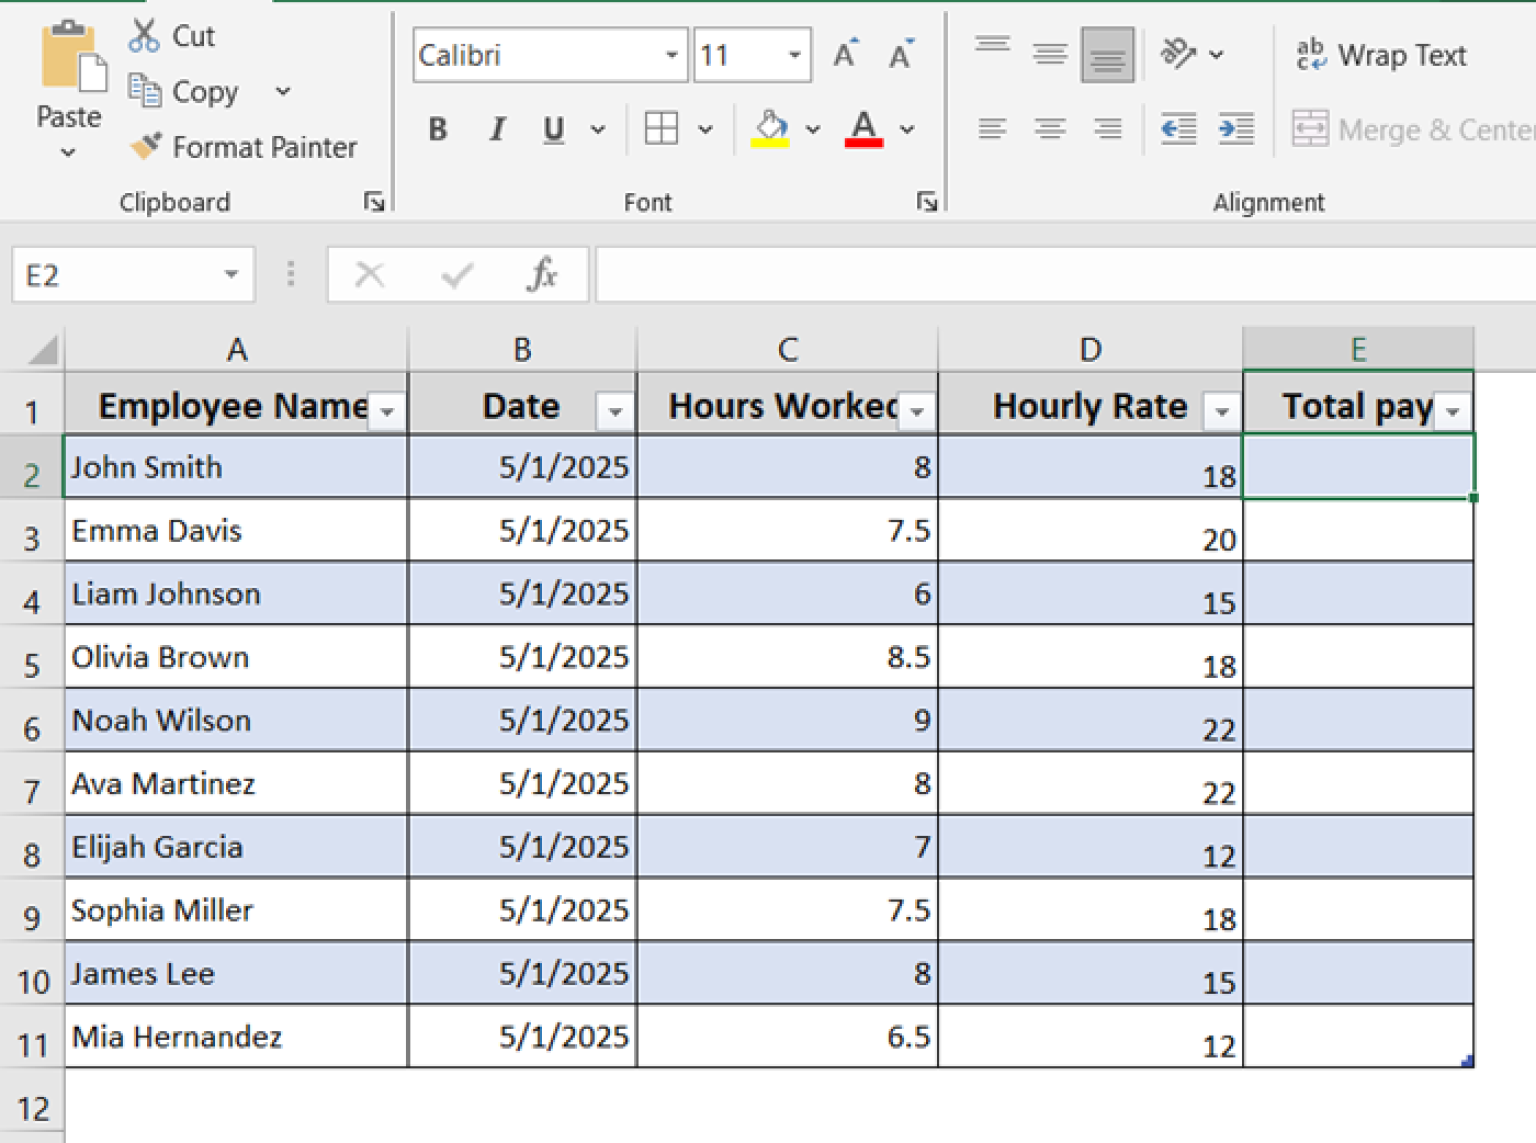
Task: Underline the selected cell
Action: click(x=553, y=129)
